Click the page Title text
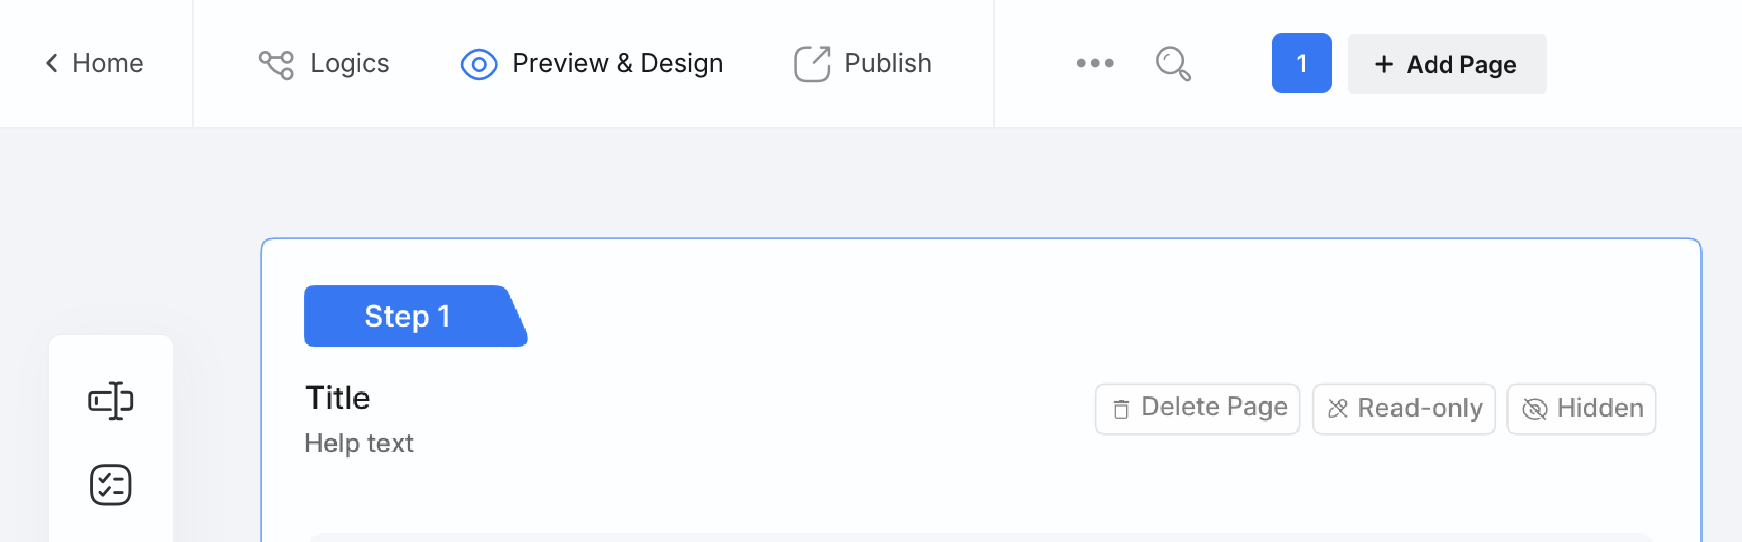 click(338, 398)
